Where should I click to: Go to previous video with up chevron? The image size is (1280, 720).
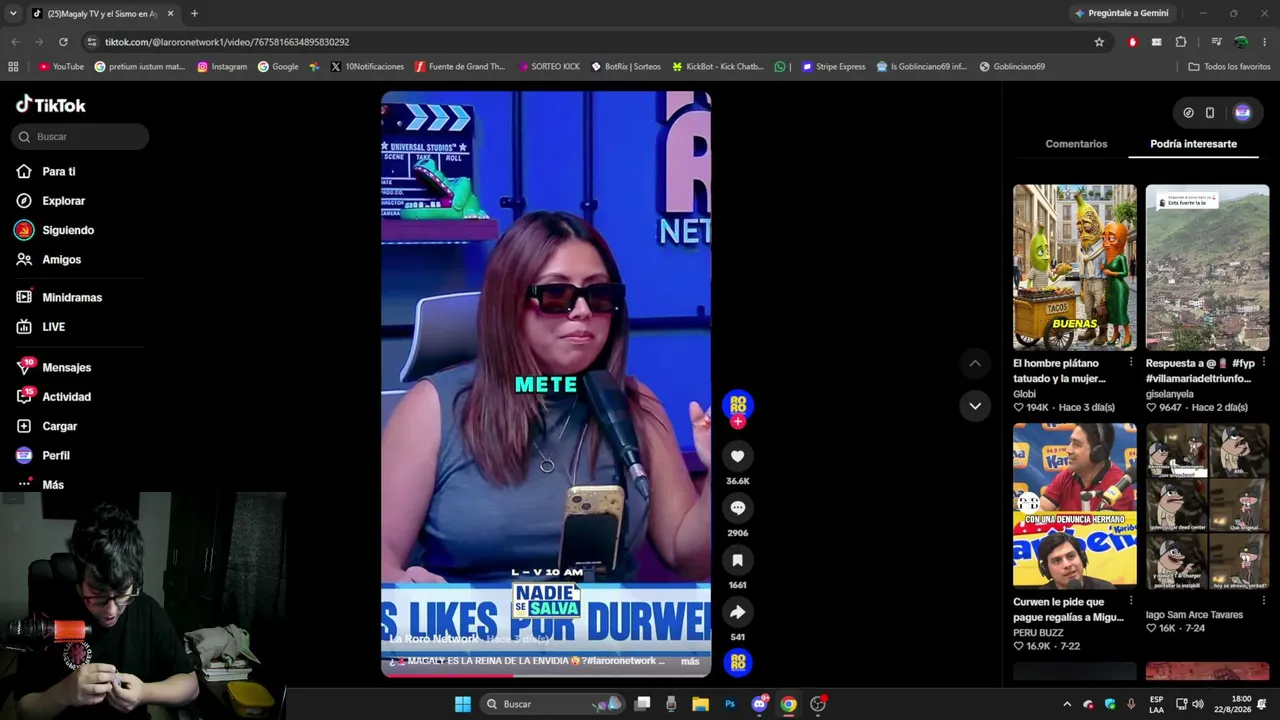(x=975, y=363)
